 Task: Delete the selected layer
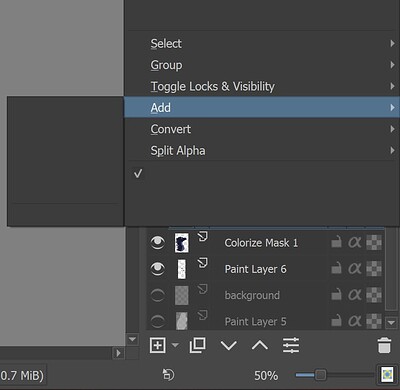pos(384,345)
